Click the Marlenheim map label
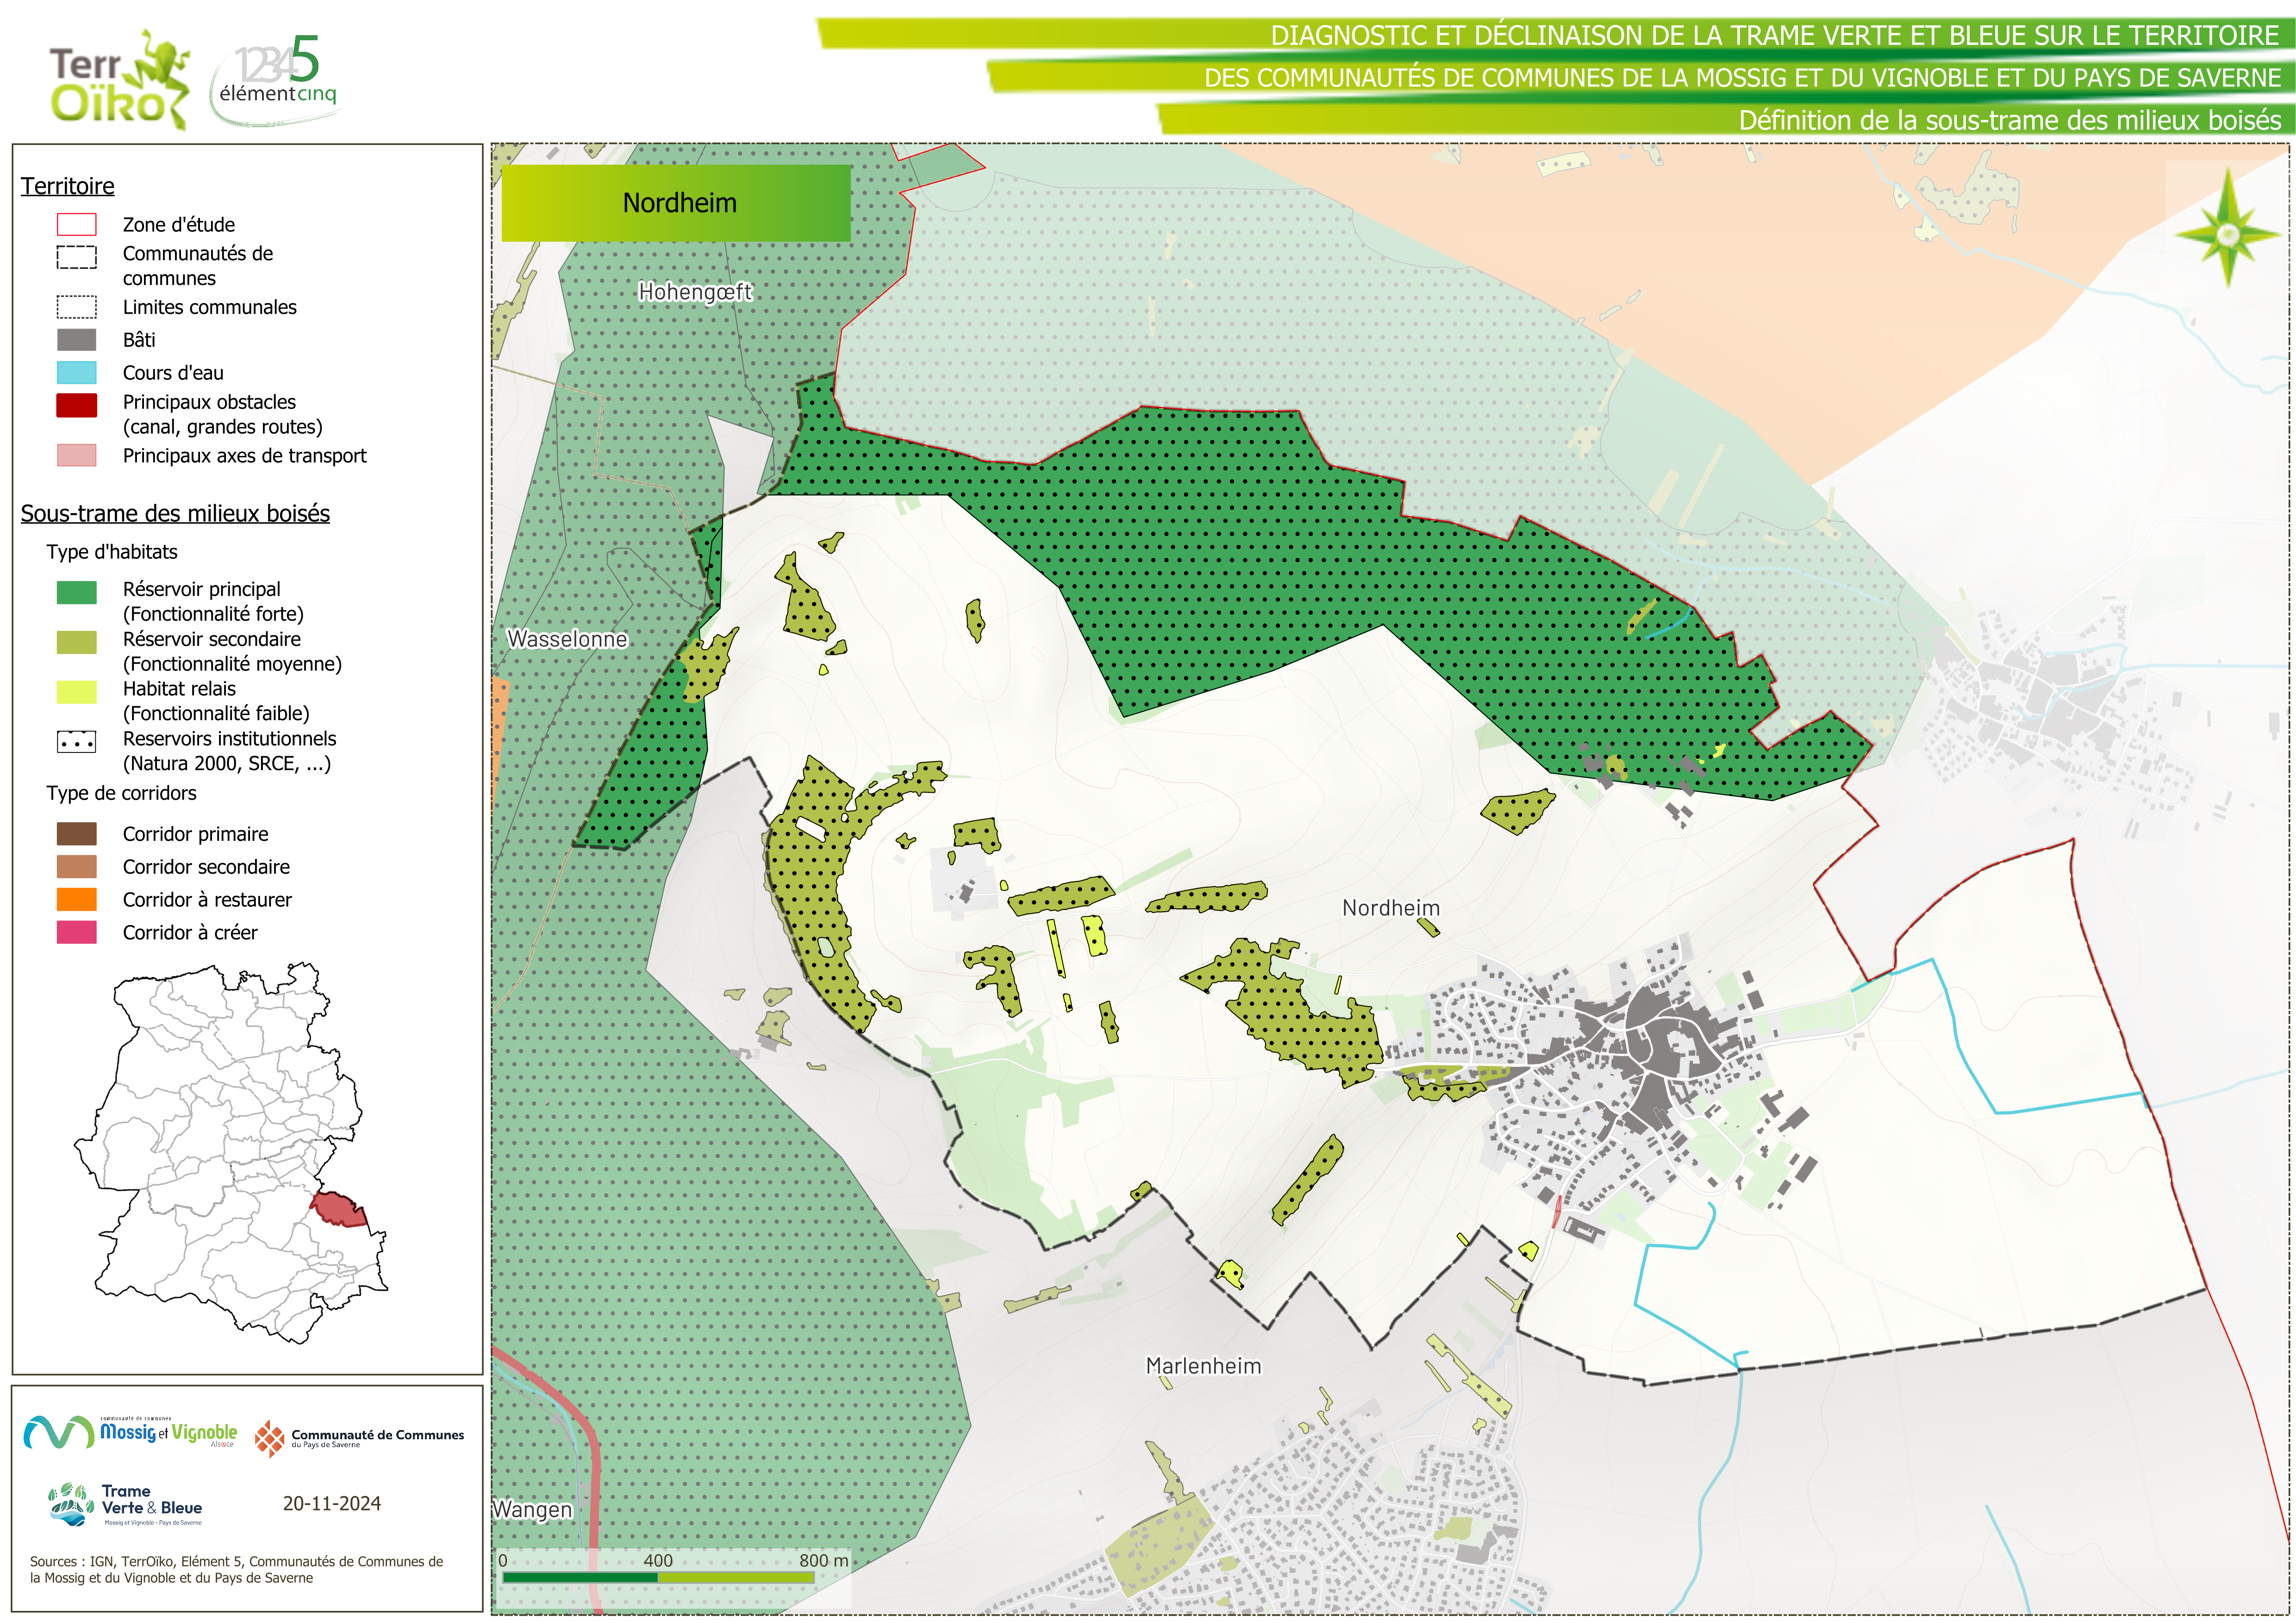 pyautogui.click(x=1203, y=1366)
